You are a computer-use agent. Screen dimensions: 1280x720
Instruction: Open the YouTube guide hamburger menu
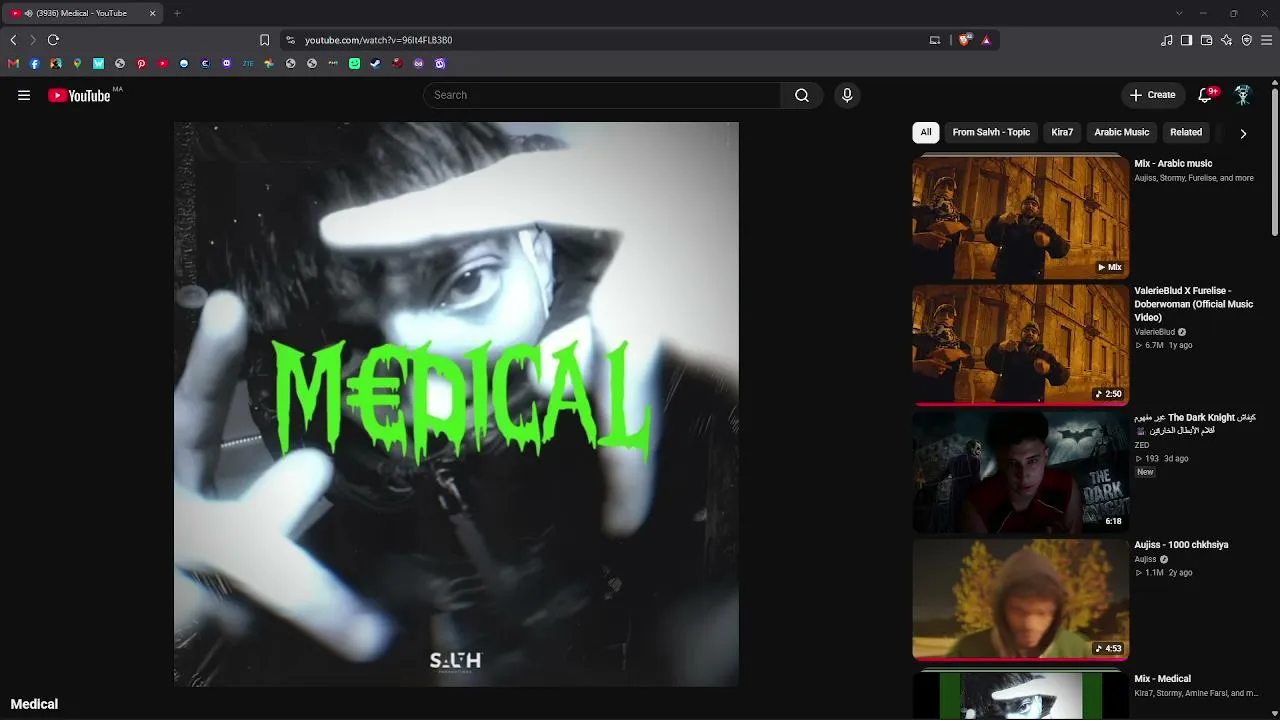(24, 95)
